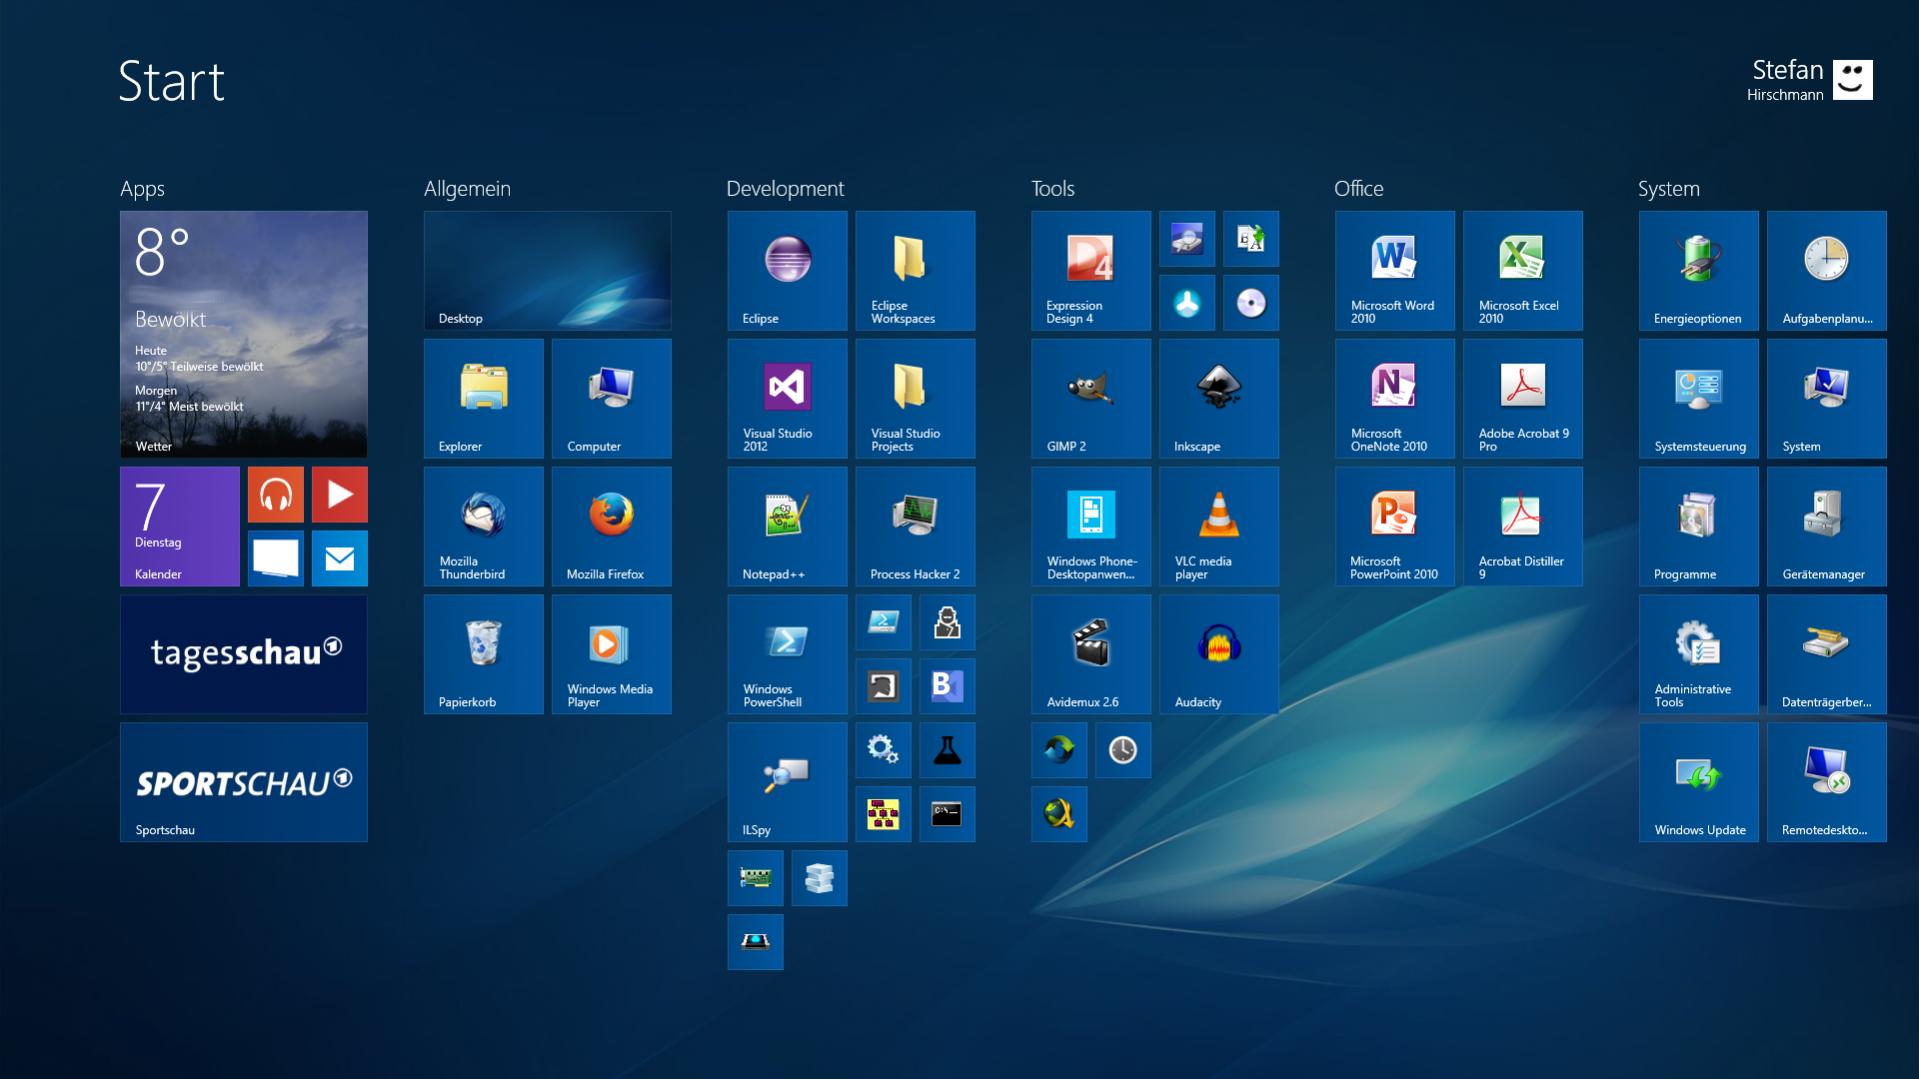Open the Remotedesktop tile
The image size is (1919, 1079).
point(1828,782)
